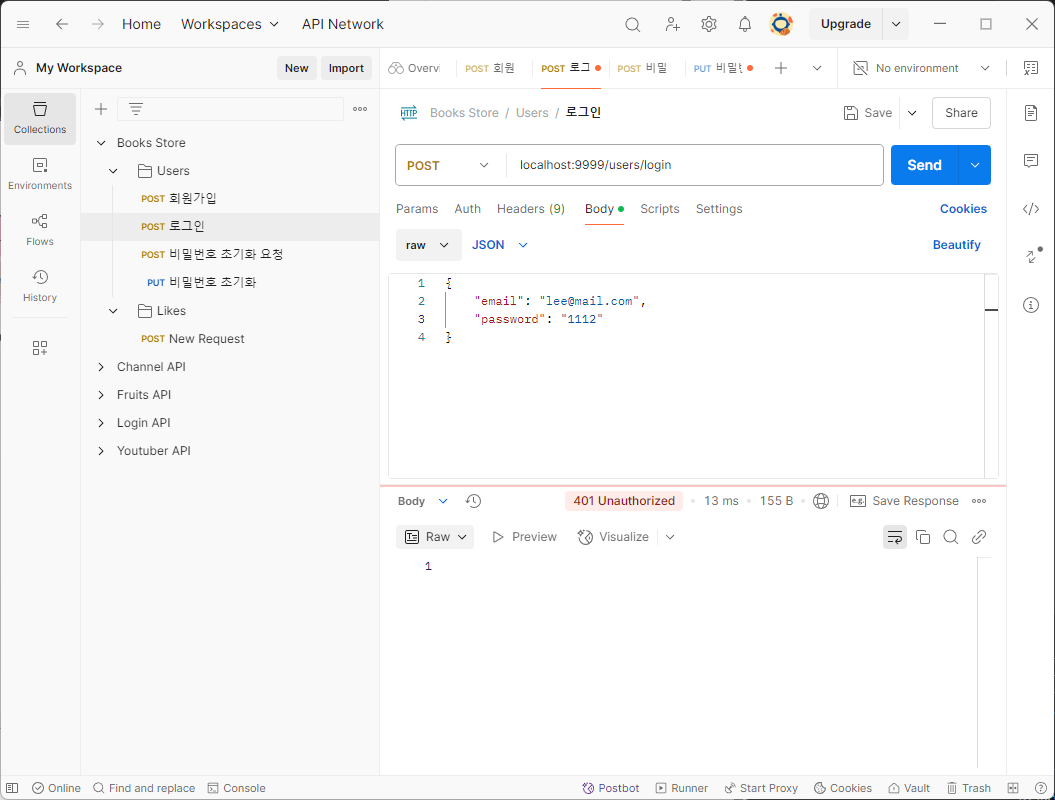Expand the Fruits API collection

click(101, 395)
